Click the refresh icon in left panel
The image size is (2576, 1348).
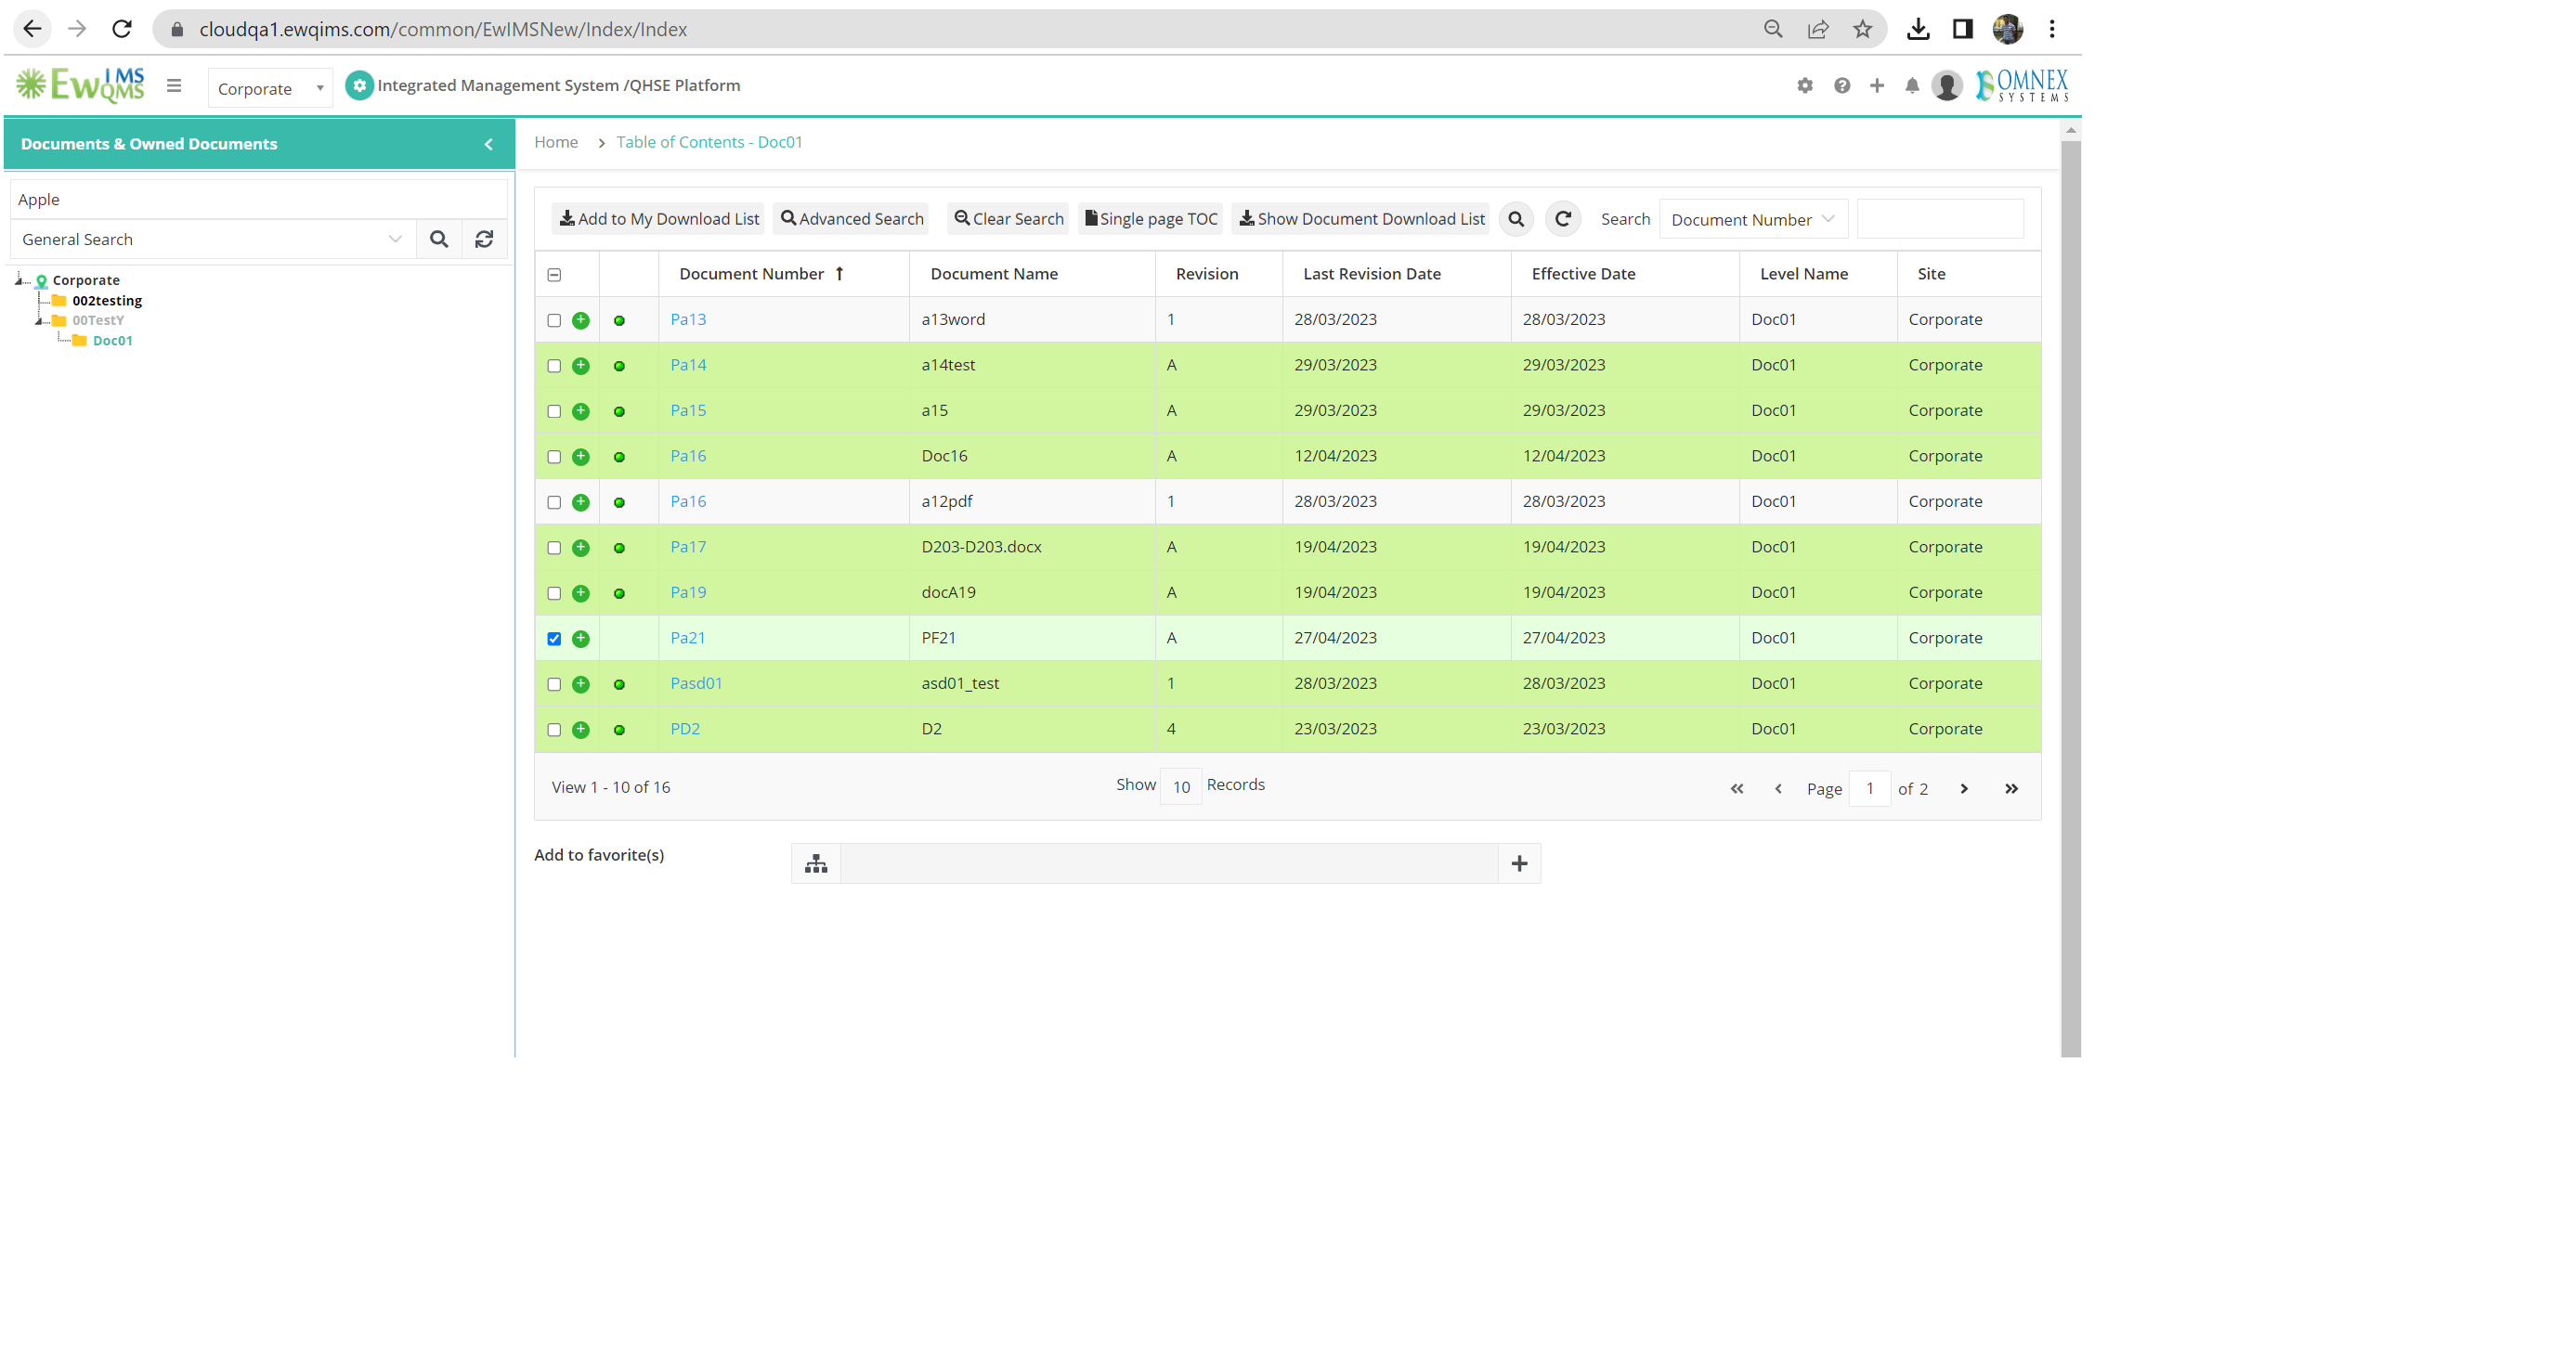(484, 239)
